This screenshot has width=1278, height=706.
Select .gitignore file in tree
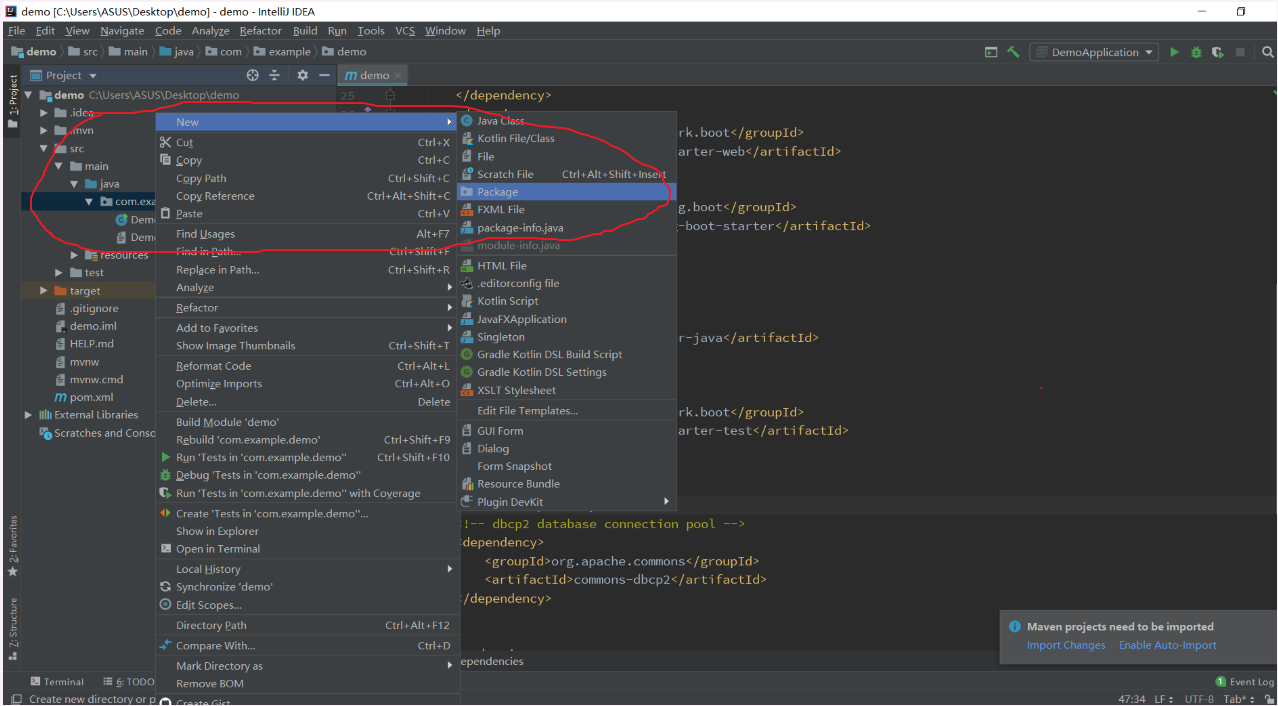[x=86, y=309]
